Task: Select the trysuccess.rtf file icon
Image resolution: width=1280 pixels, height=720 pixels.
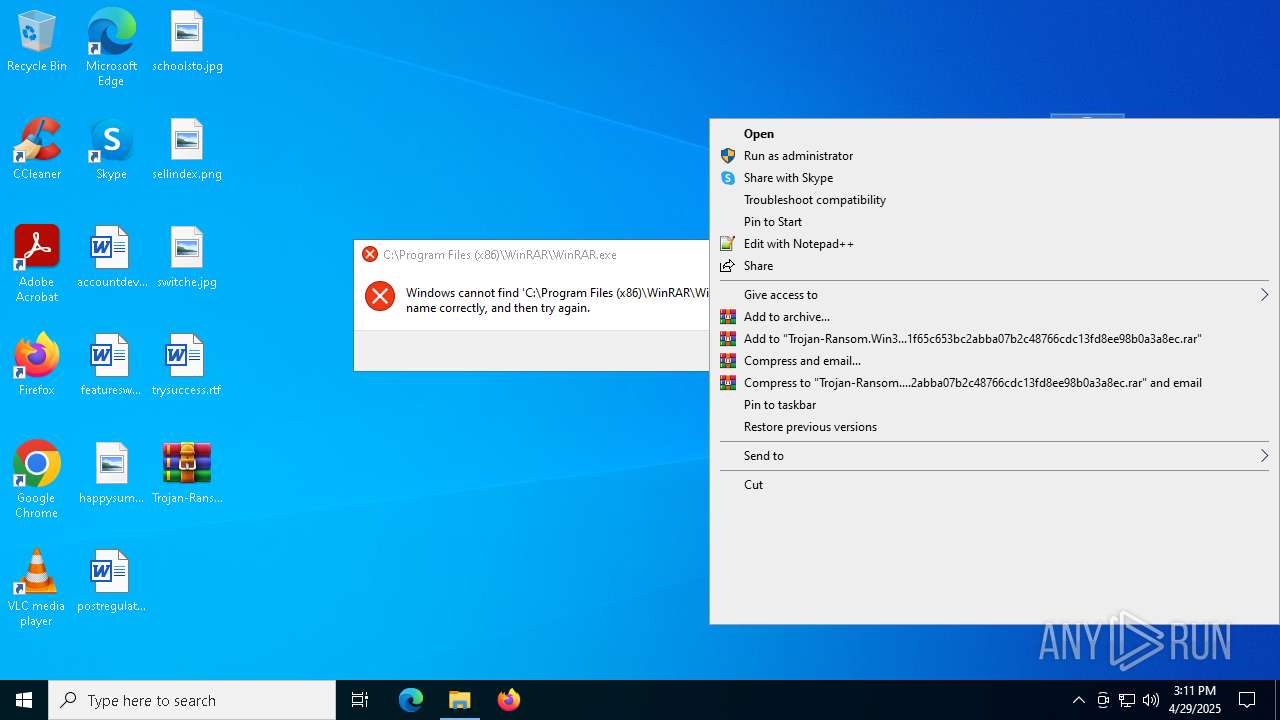Action: [x=187, y=366]
